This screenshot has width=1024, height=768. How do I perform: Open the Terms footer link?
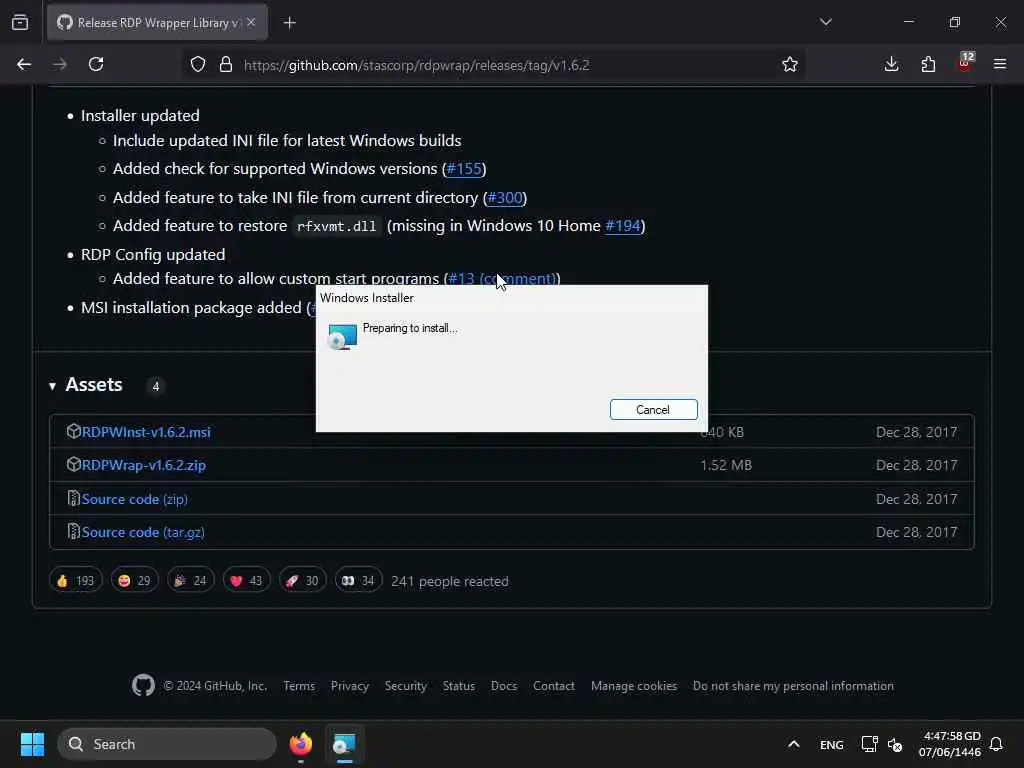point(299,686)
